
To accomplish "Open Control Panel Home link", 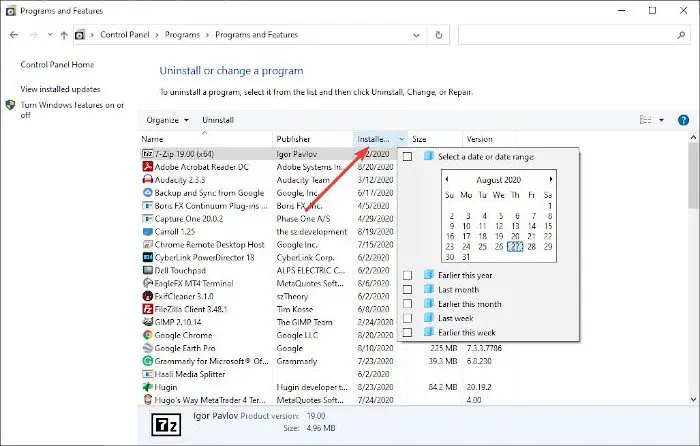I will (x=57, y=65).
